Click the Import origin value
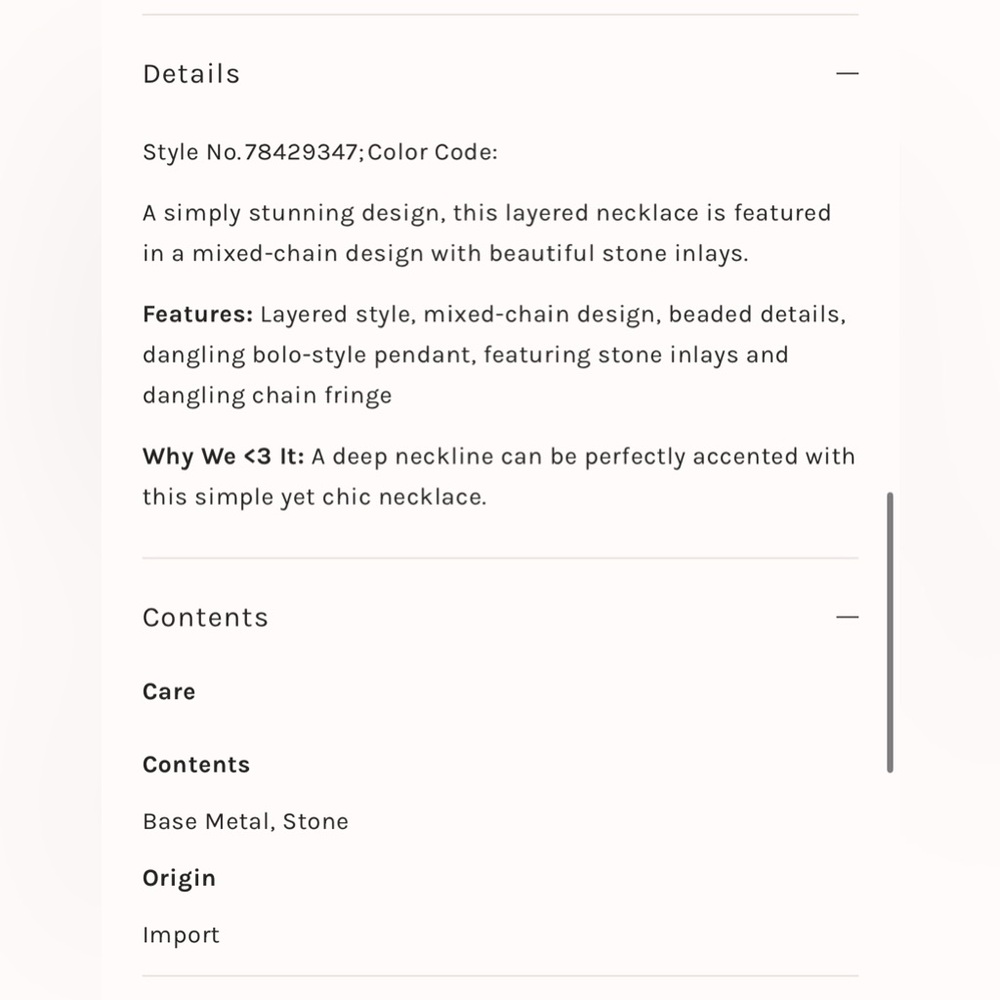 181,936
